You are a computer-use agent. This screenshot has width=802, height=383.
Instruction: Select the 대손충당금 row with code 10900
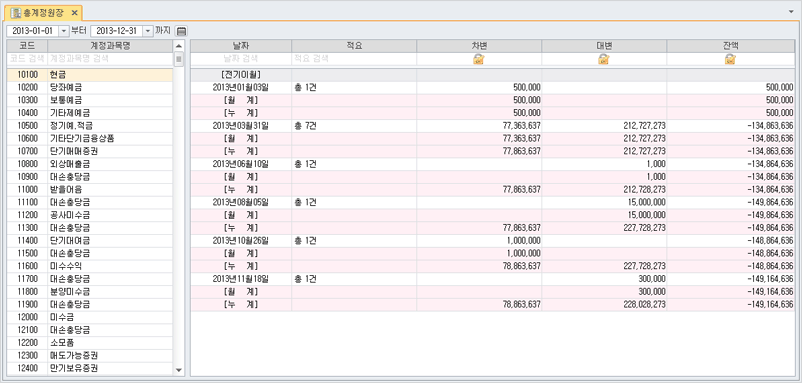coord(90,177)
